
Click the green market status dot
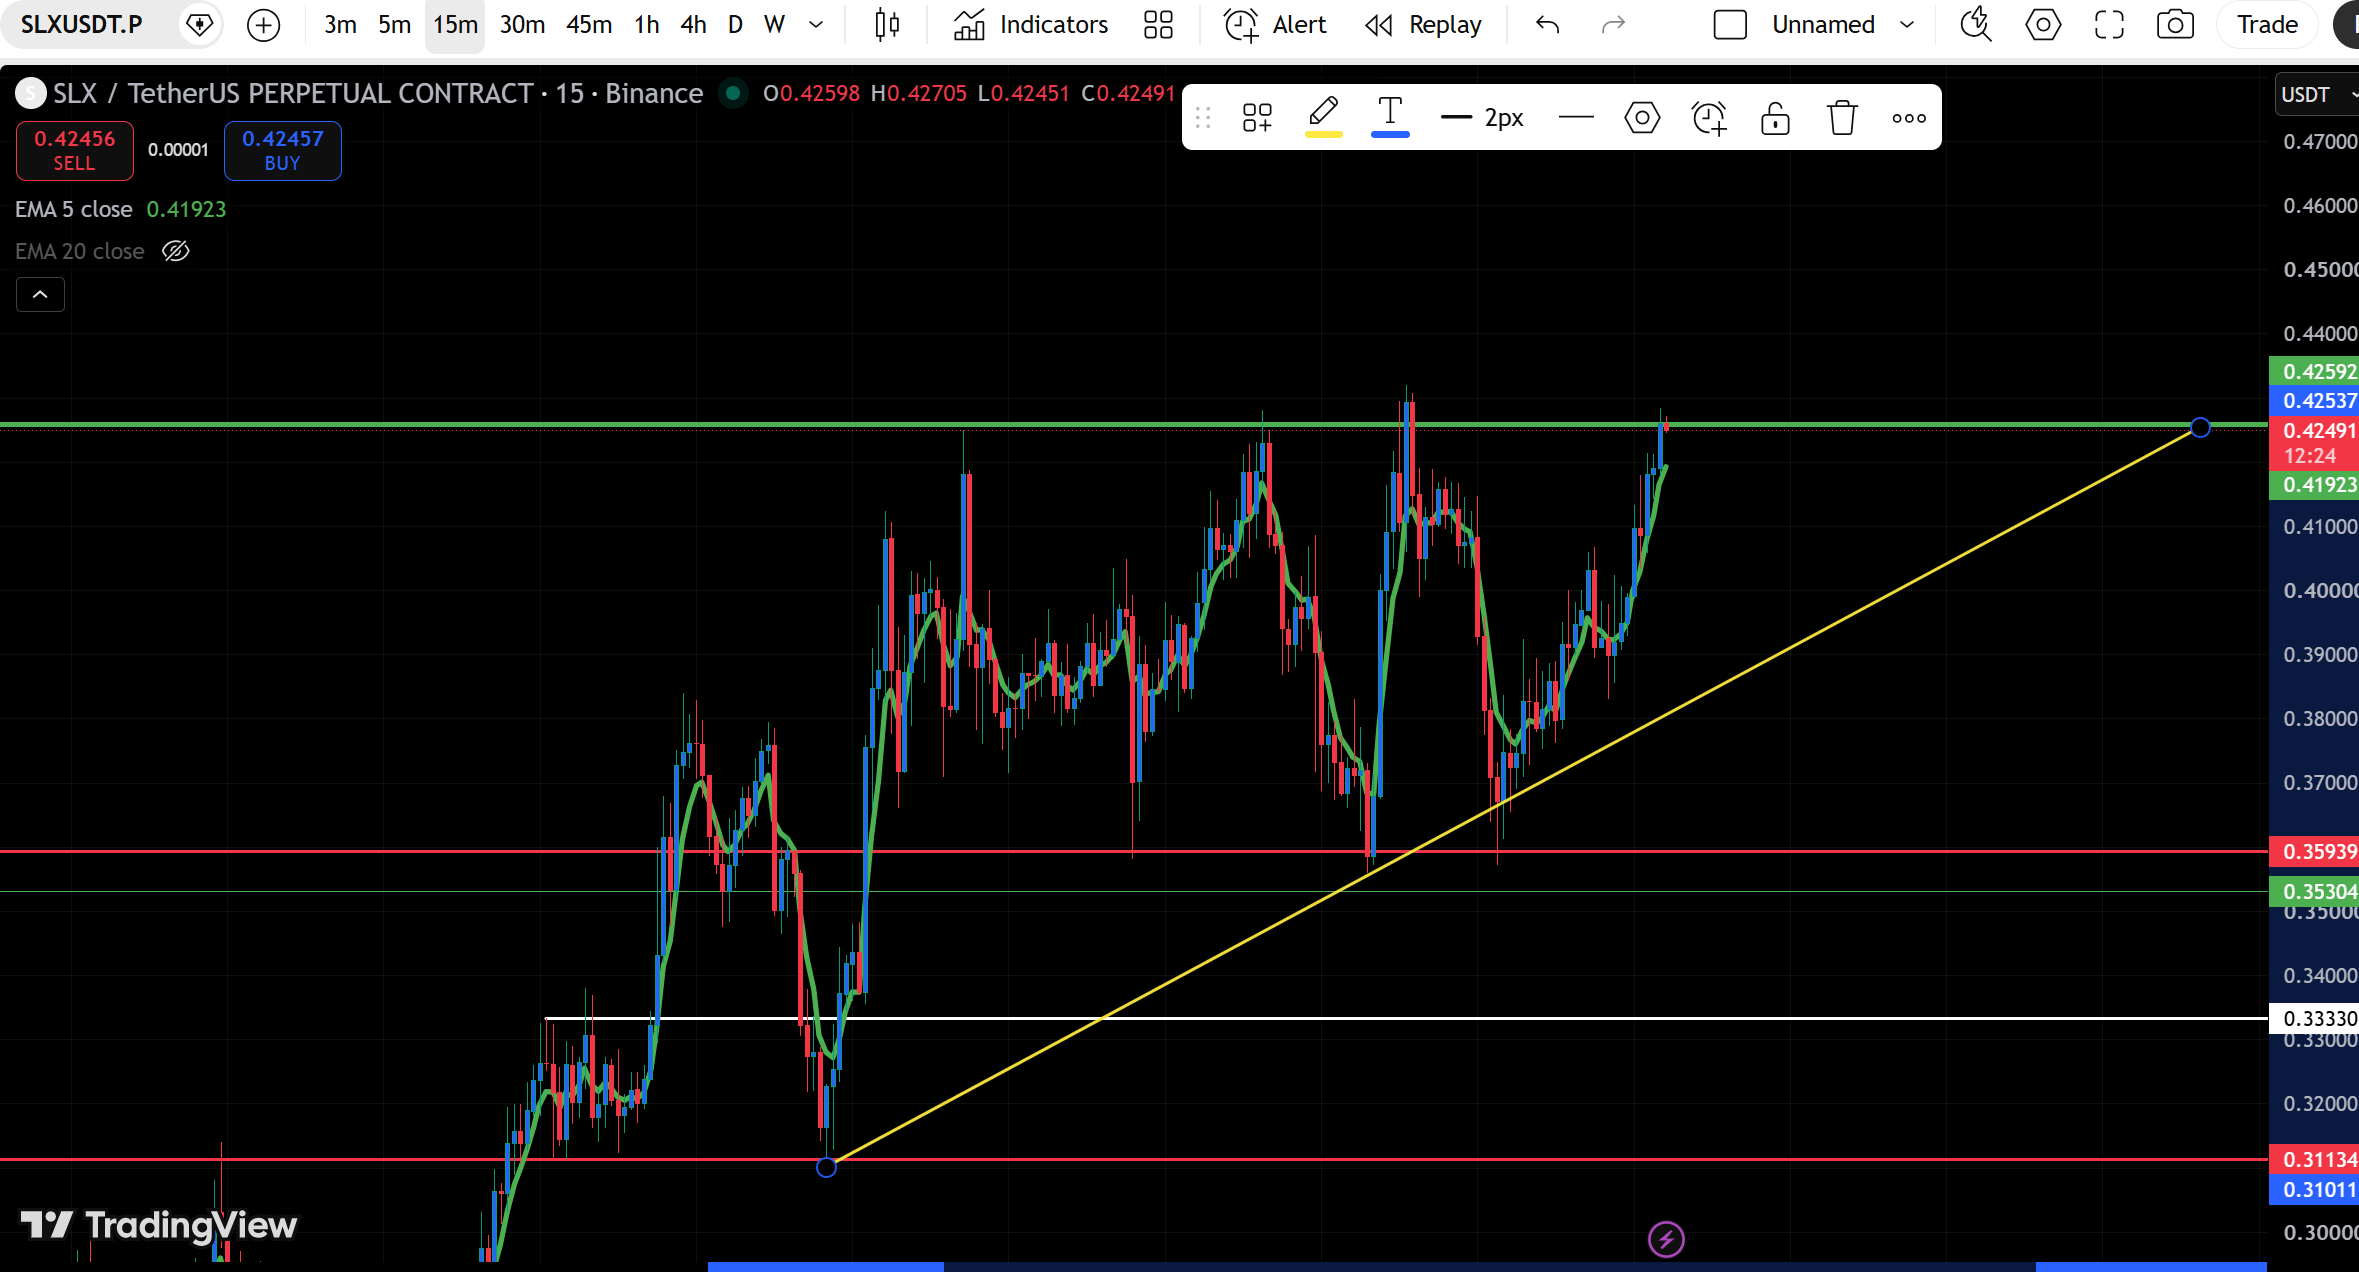click(x=733, y=93)
